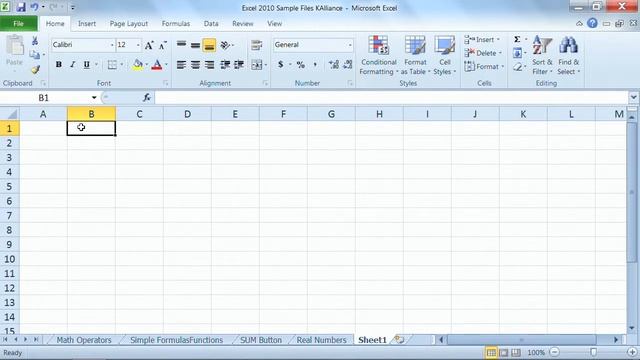Open the Calibri font name dropdown
Screen dimensions: 640x360
coord(112,45)
